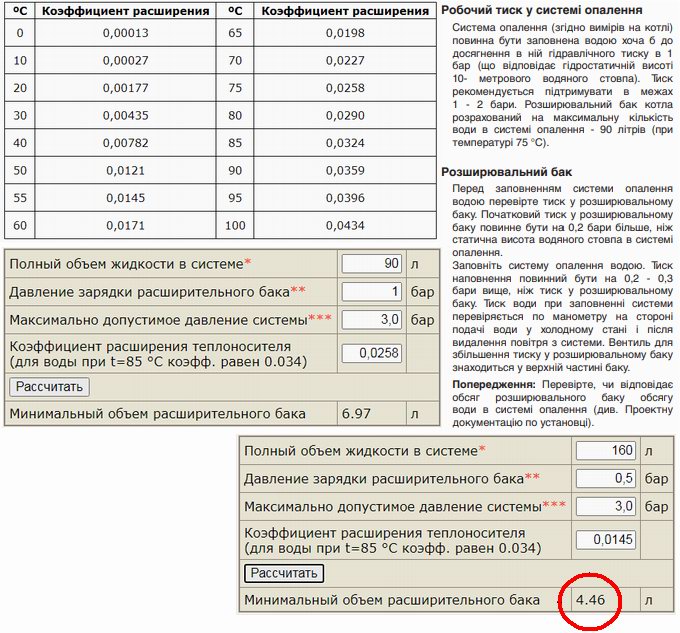Click the temperature cell 55
Image resolution: width=680 pixels, height=633 pixels.
20,198
